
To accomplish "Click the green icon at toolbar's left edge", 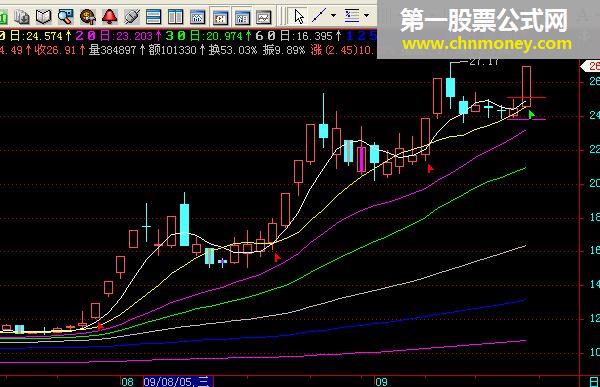I will (x=4, y=17).
